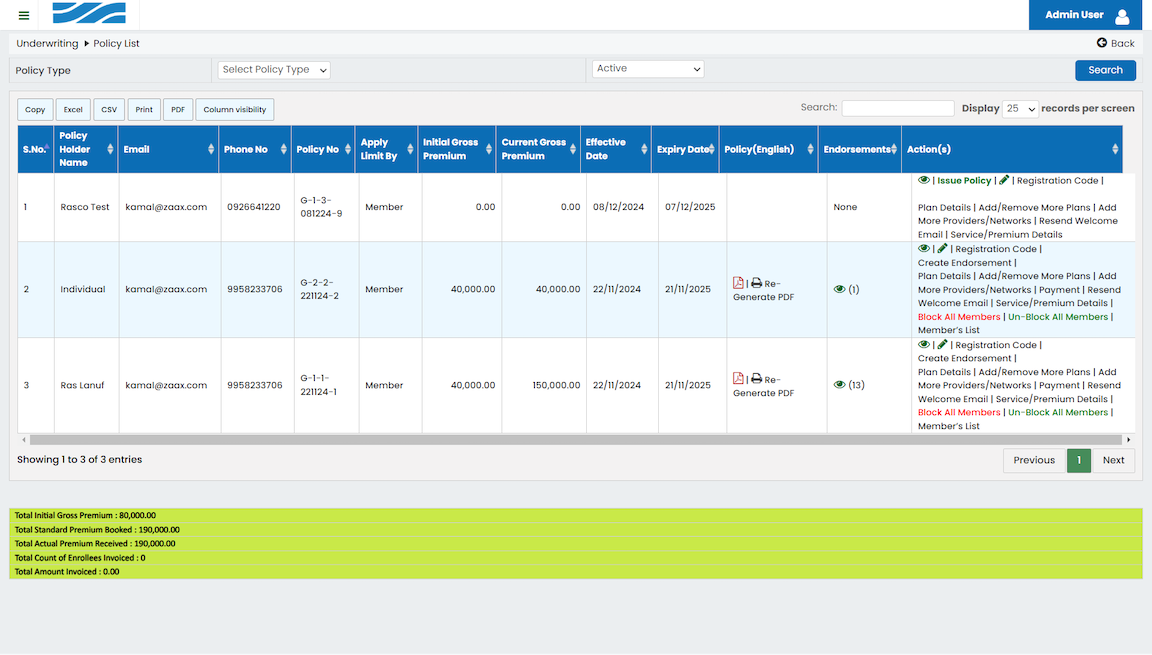View the Individual policy's endorsements eye icon
The width and height of the screenshot is (1152, 655).
point(839,289)
